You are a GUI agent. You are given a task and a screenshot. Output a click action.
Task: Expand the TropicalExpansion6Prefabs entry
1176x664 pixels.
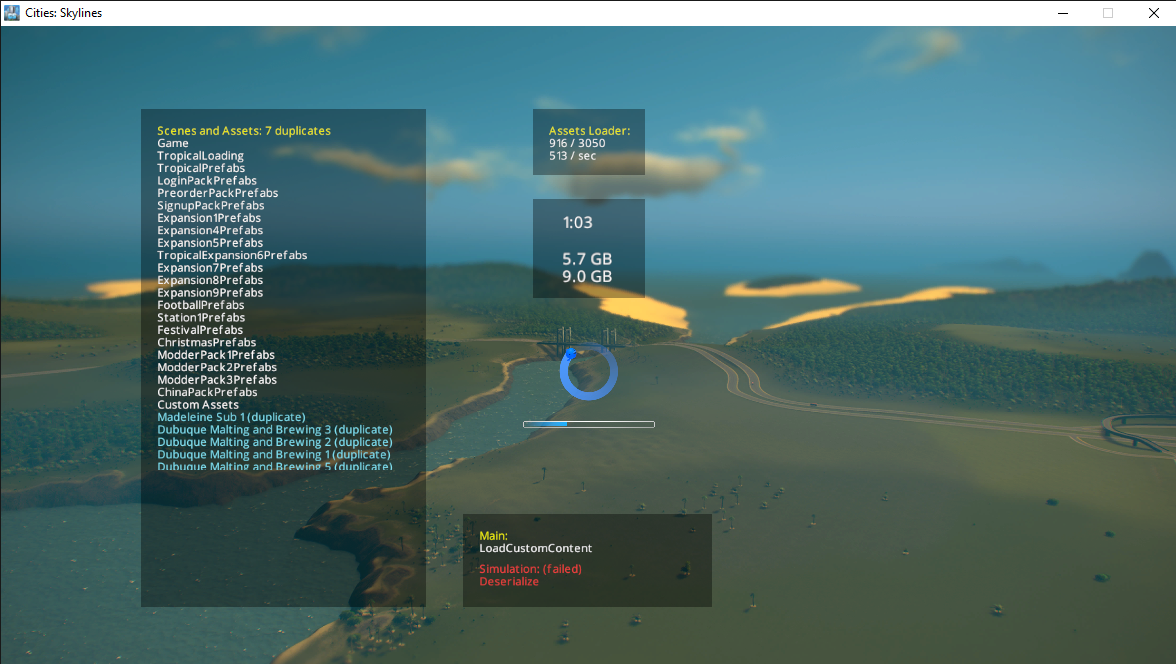(x=232, y=254)
